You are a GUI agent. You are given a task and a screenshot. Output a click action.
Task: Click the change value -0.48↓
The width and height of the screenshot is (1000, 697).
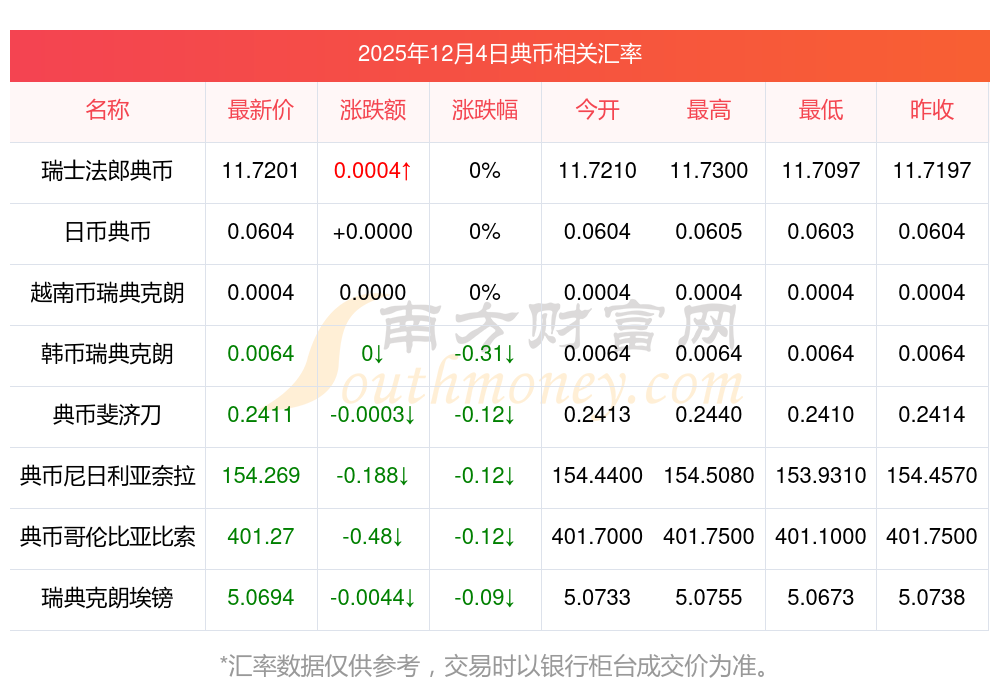click(373, 537)
